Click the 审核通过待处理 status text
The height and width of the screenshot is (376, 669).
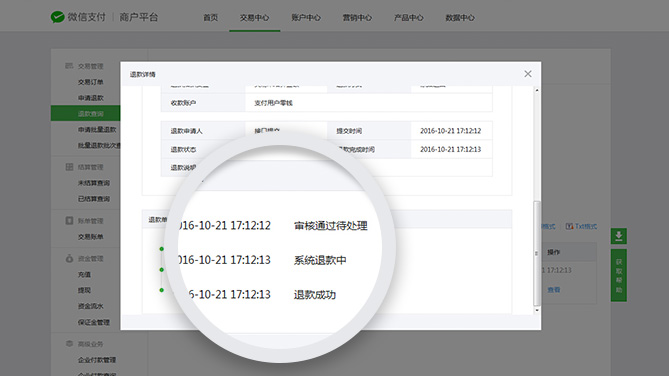point(331,225)
